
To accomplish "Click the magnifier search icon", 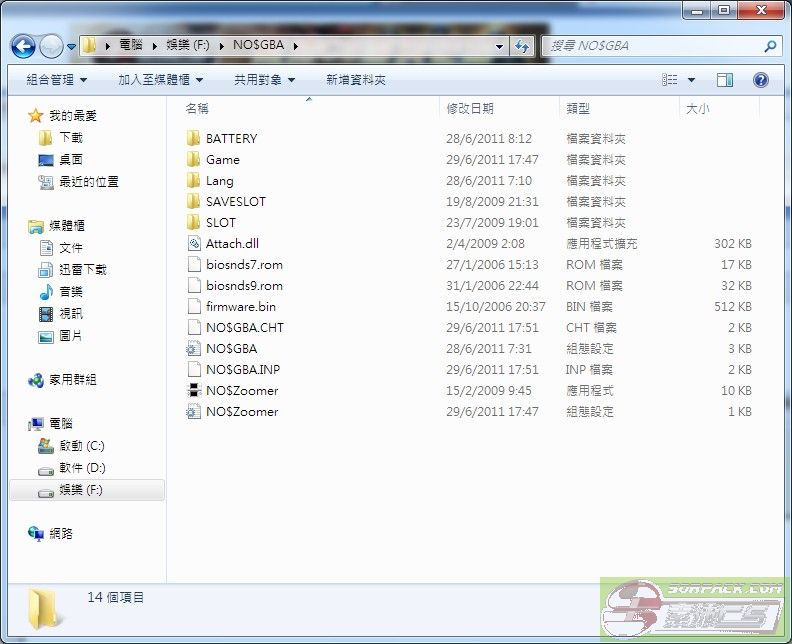I will tap(770, 46).
